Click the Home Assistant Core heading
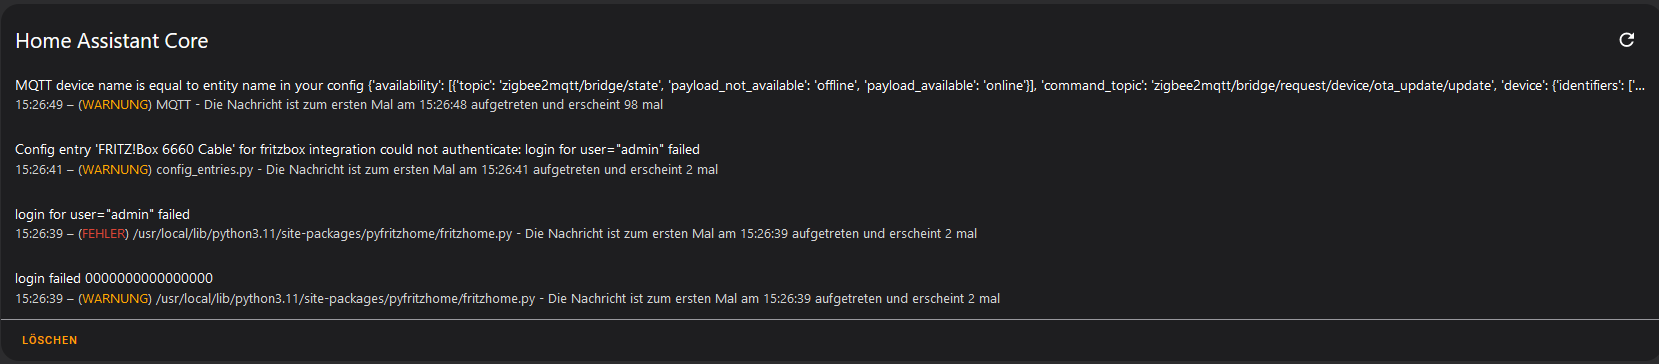 112,41
